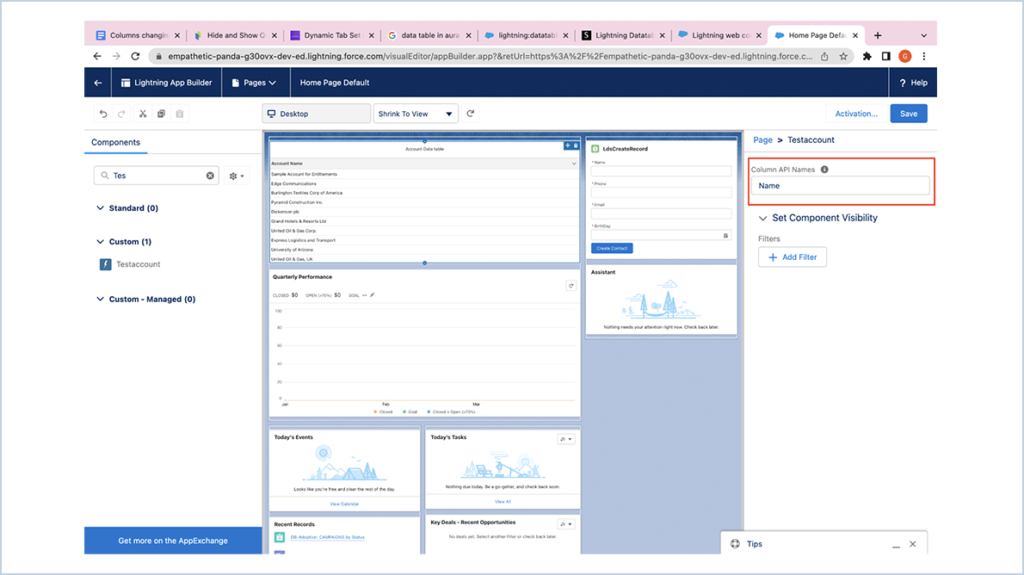Switch to the Lightning web co tab
This screenshot has height=575, width=1024.
[x=720, y=35]
